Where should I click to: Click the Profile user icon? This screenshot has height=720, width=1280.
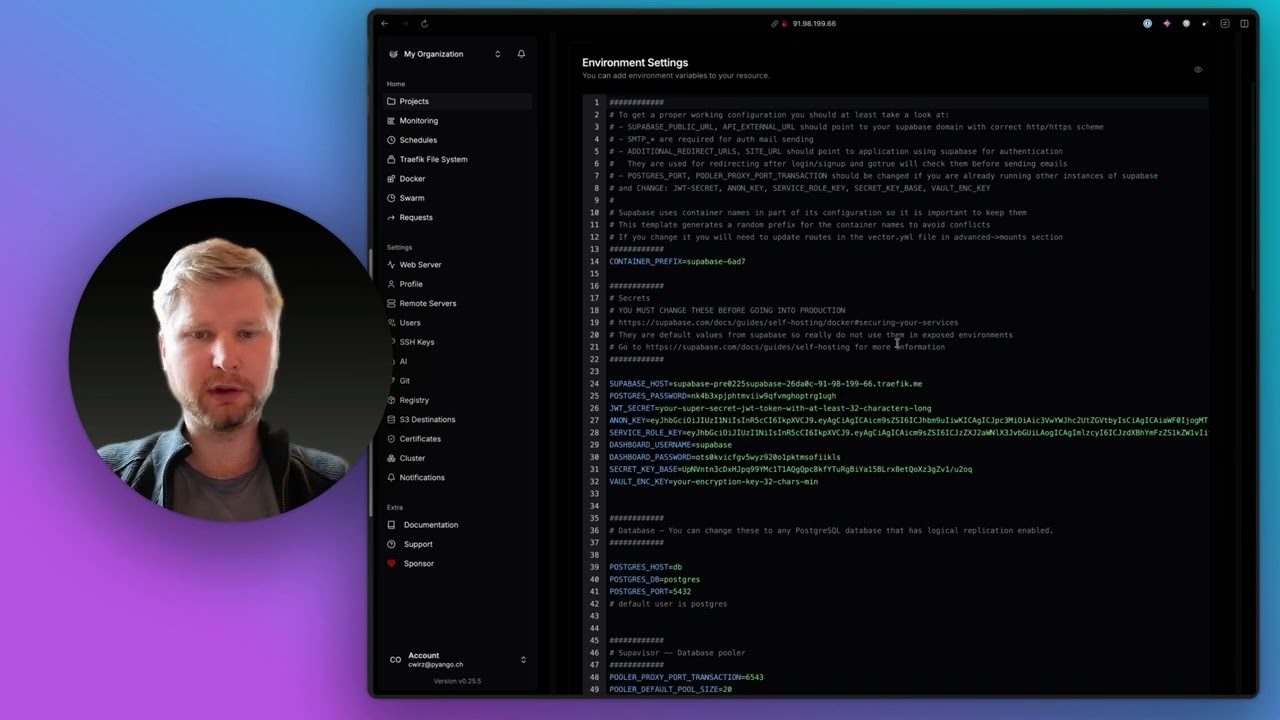(392, 284)
